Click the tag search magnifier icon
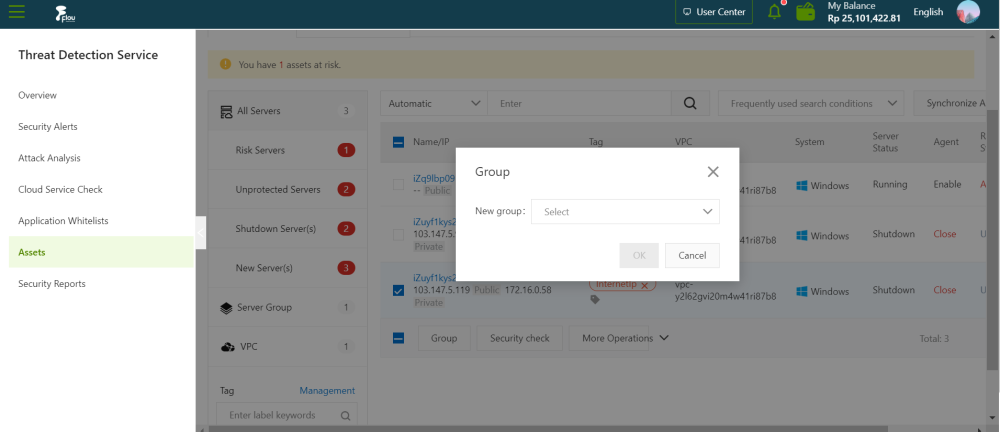1000x432 pixels. (x=345, y=415)
